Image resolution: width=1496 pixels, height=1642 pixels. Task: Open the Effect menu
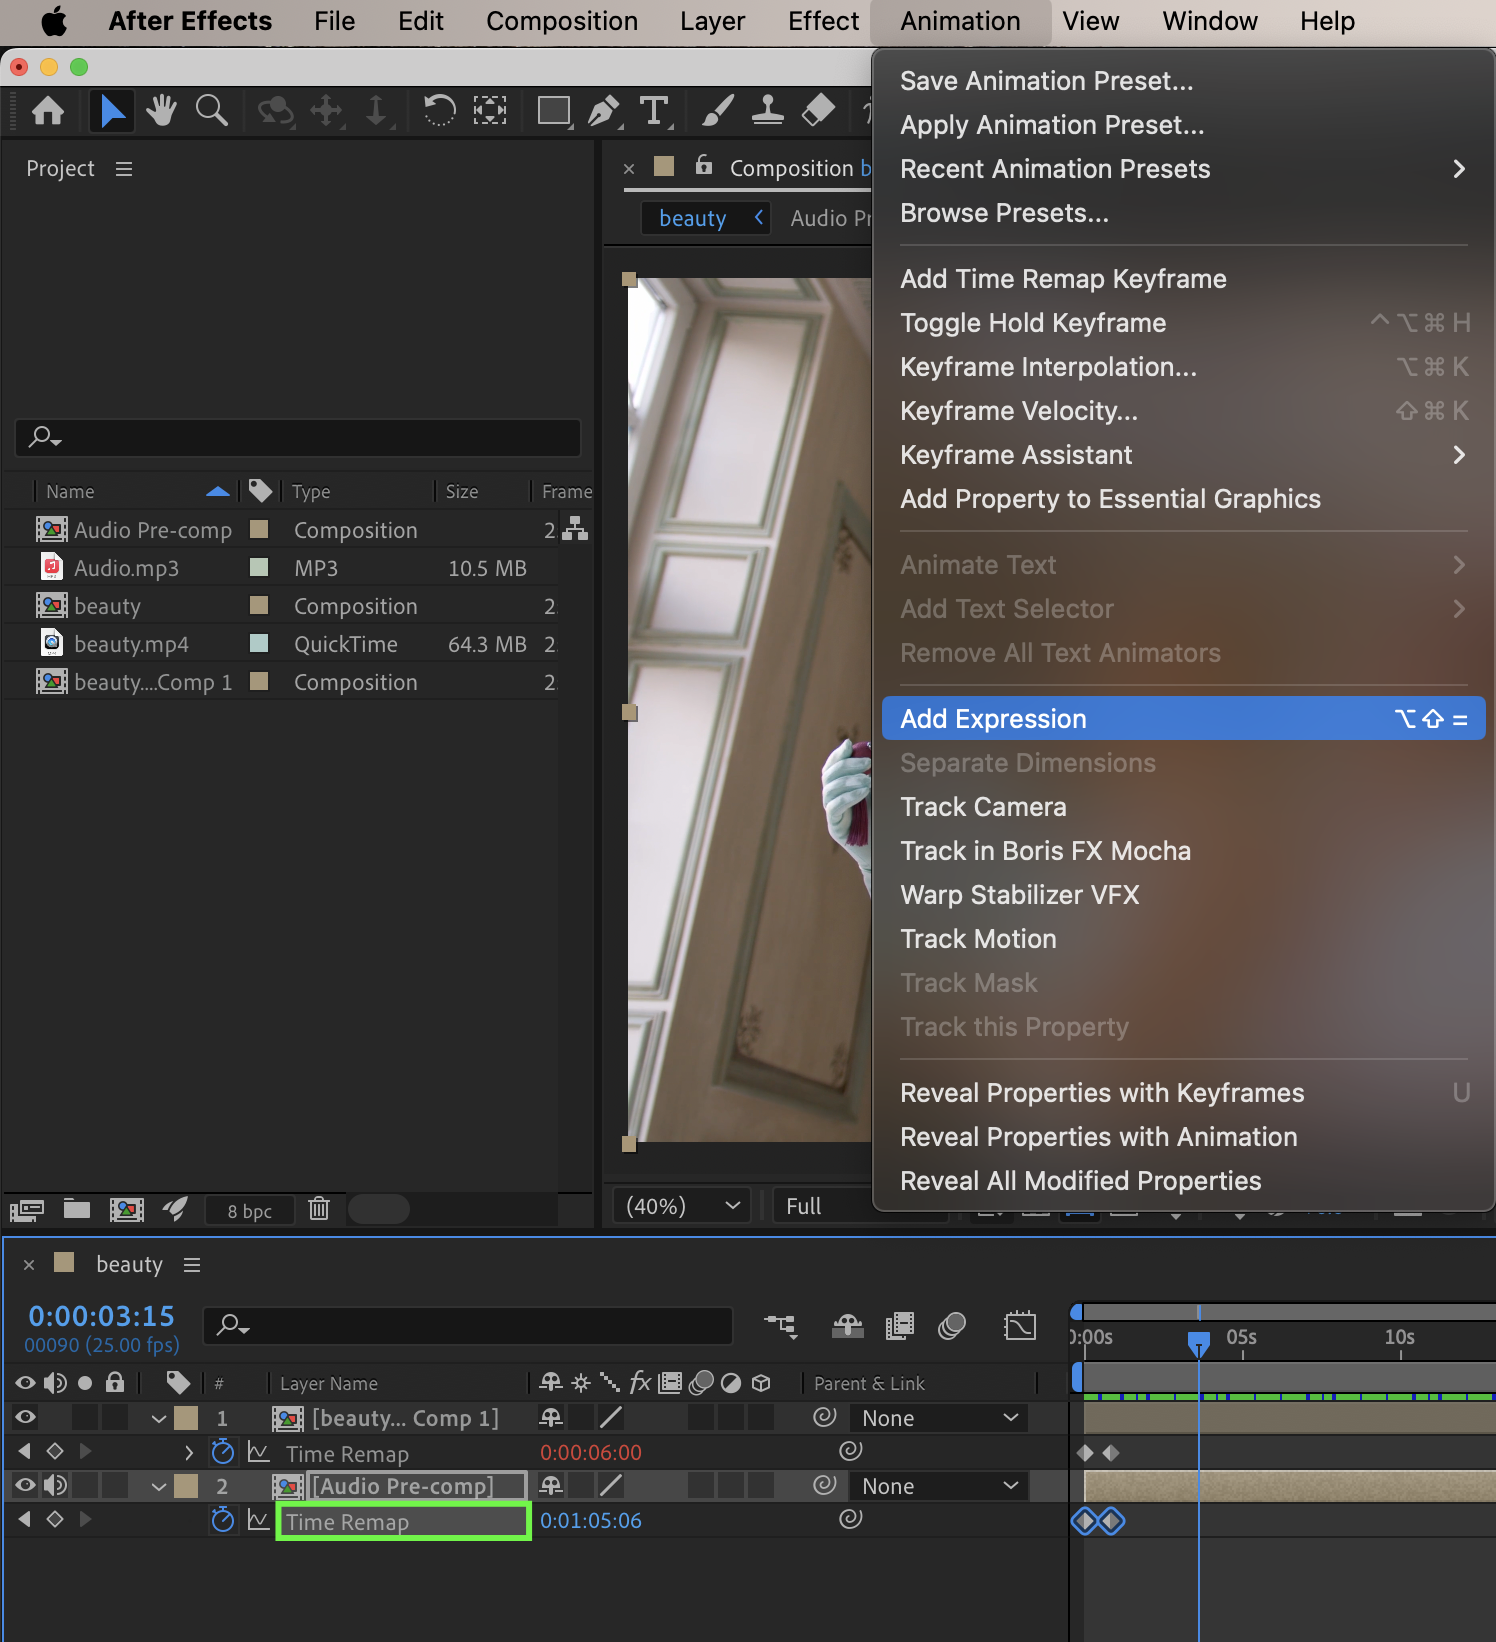pyautogui.click(x=823, y=21)
